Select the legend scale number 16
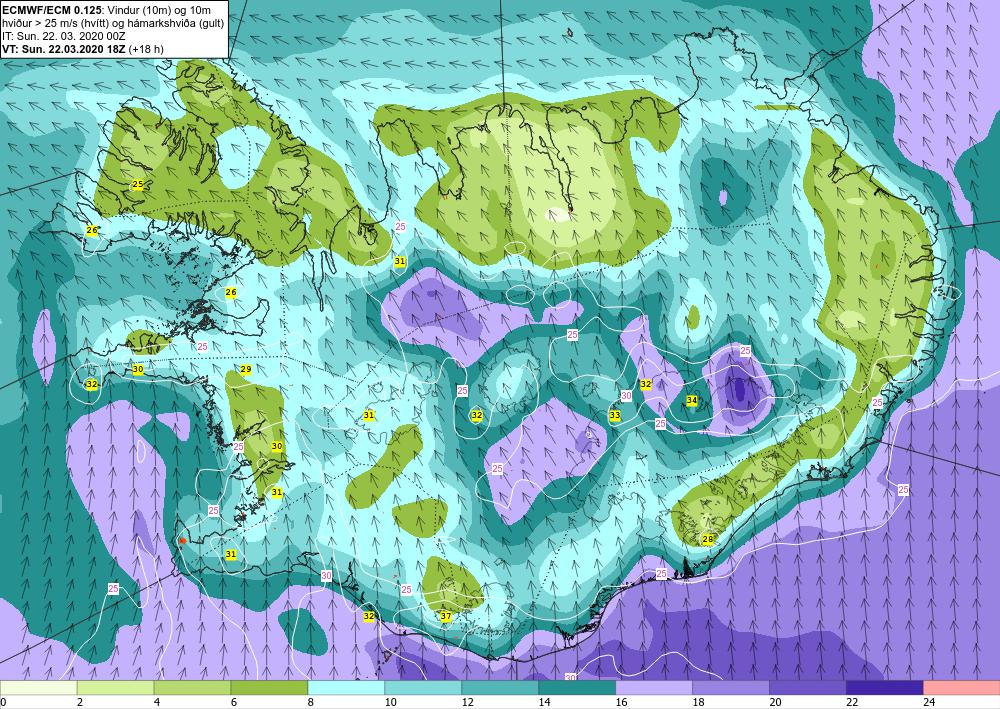 tap(621, 702)
